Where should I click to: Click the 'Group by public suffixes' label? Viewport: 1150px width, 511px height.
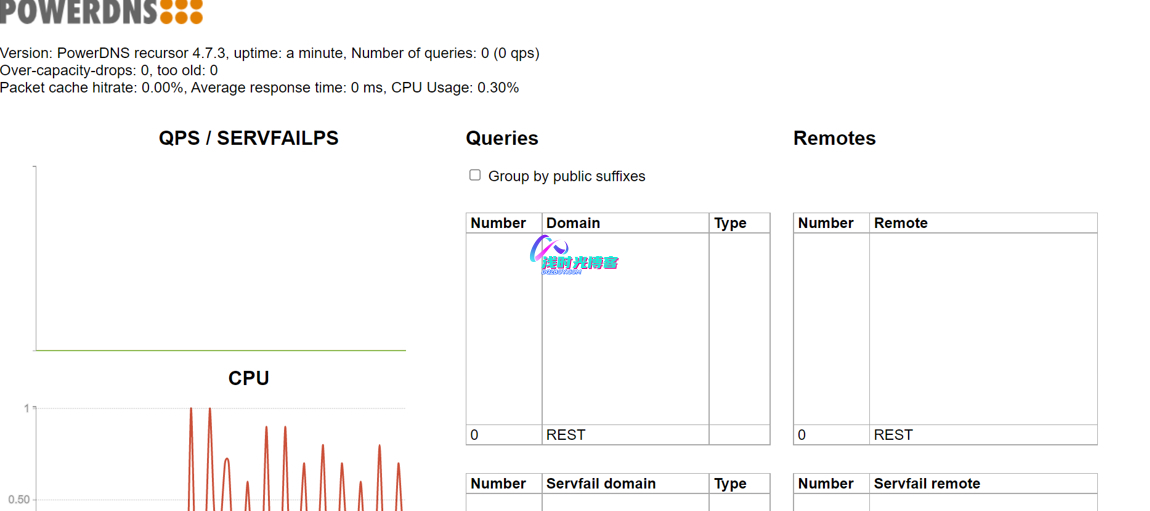(566, 176)
